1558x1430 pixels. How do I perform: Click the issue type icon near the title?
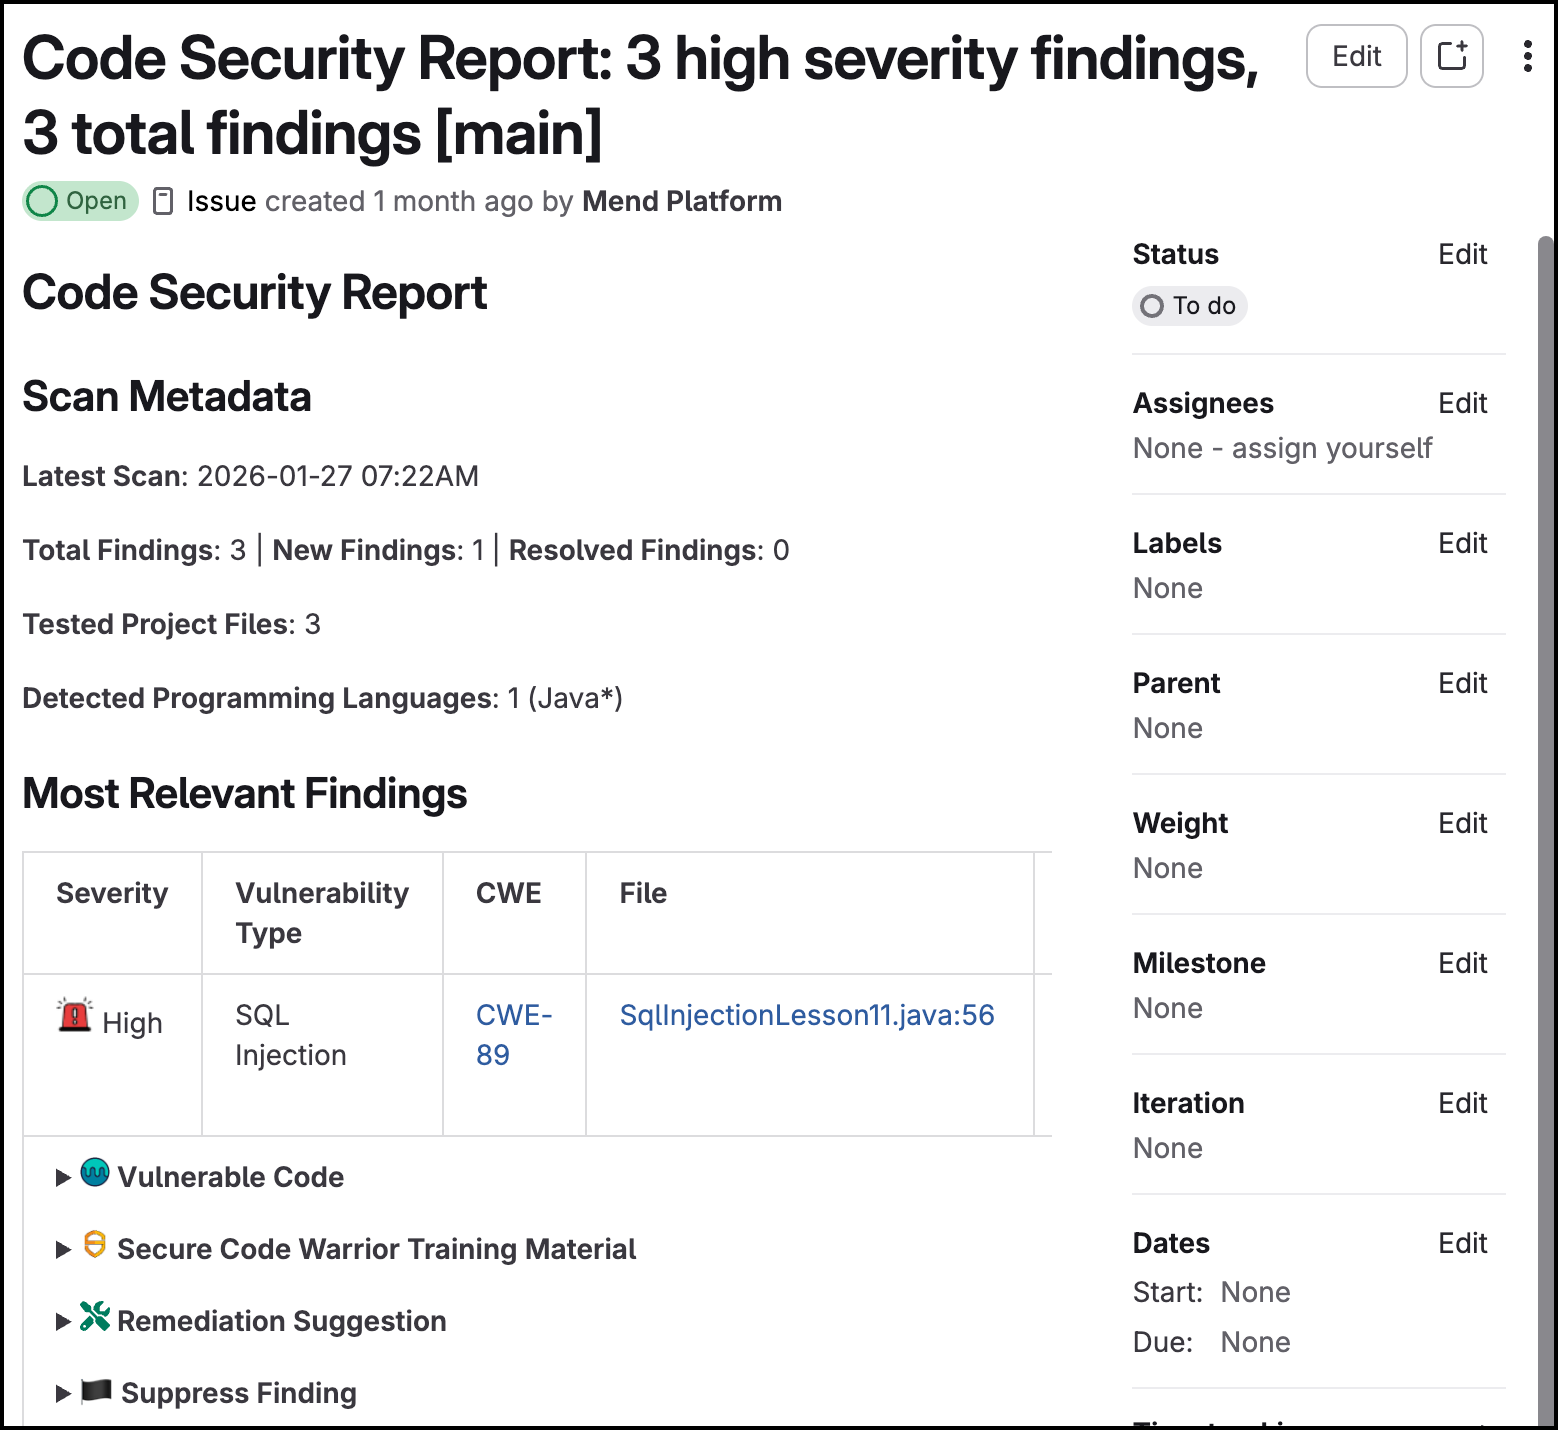pyautogui.click(x=163, y=201)
